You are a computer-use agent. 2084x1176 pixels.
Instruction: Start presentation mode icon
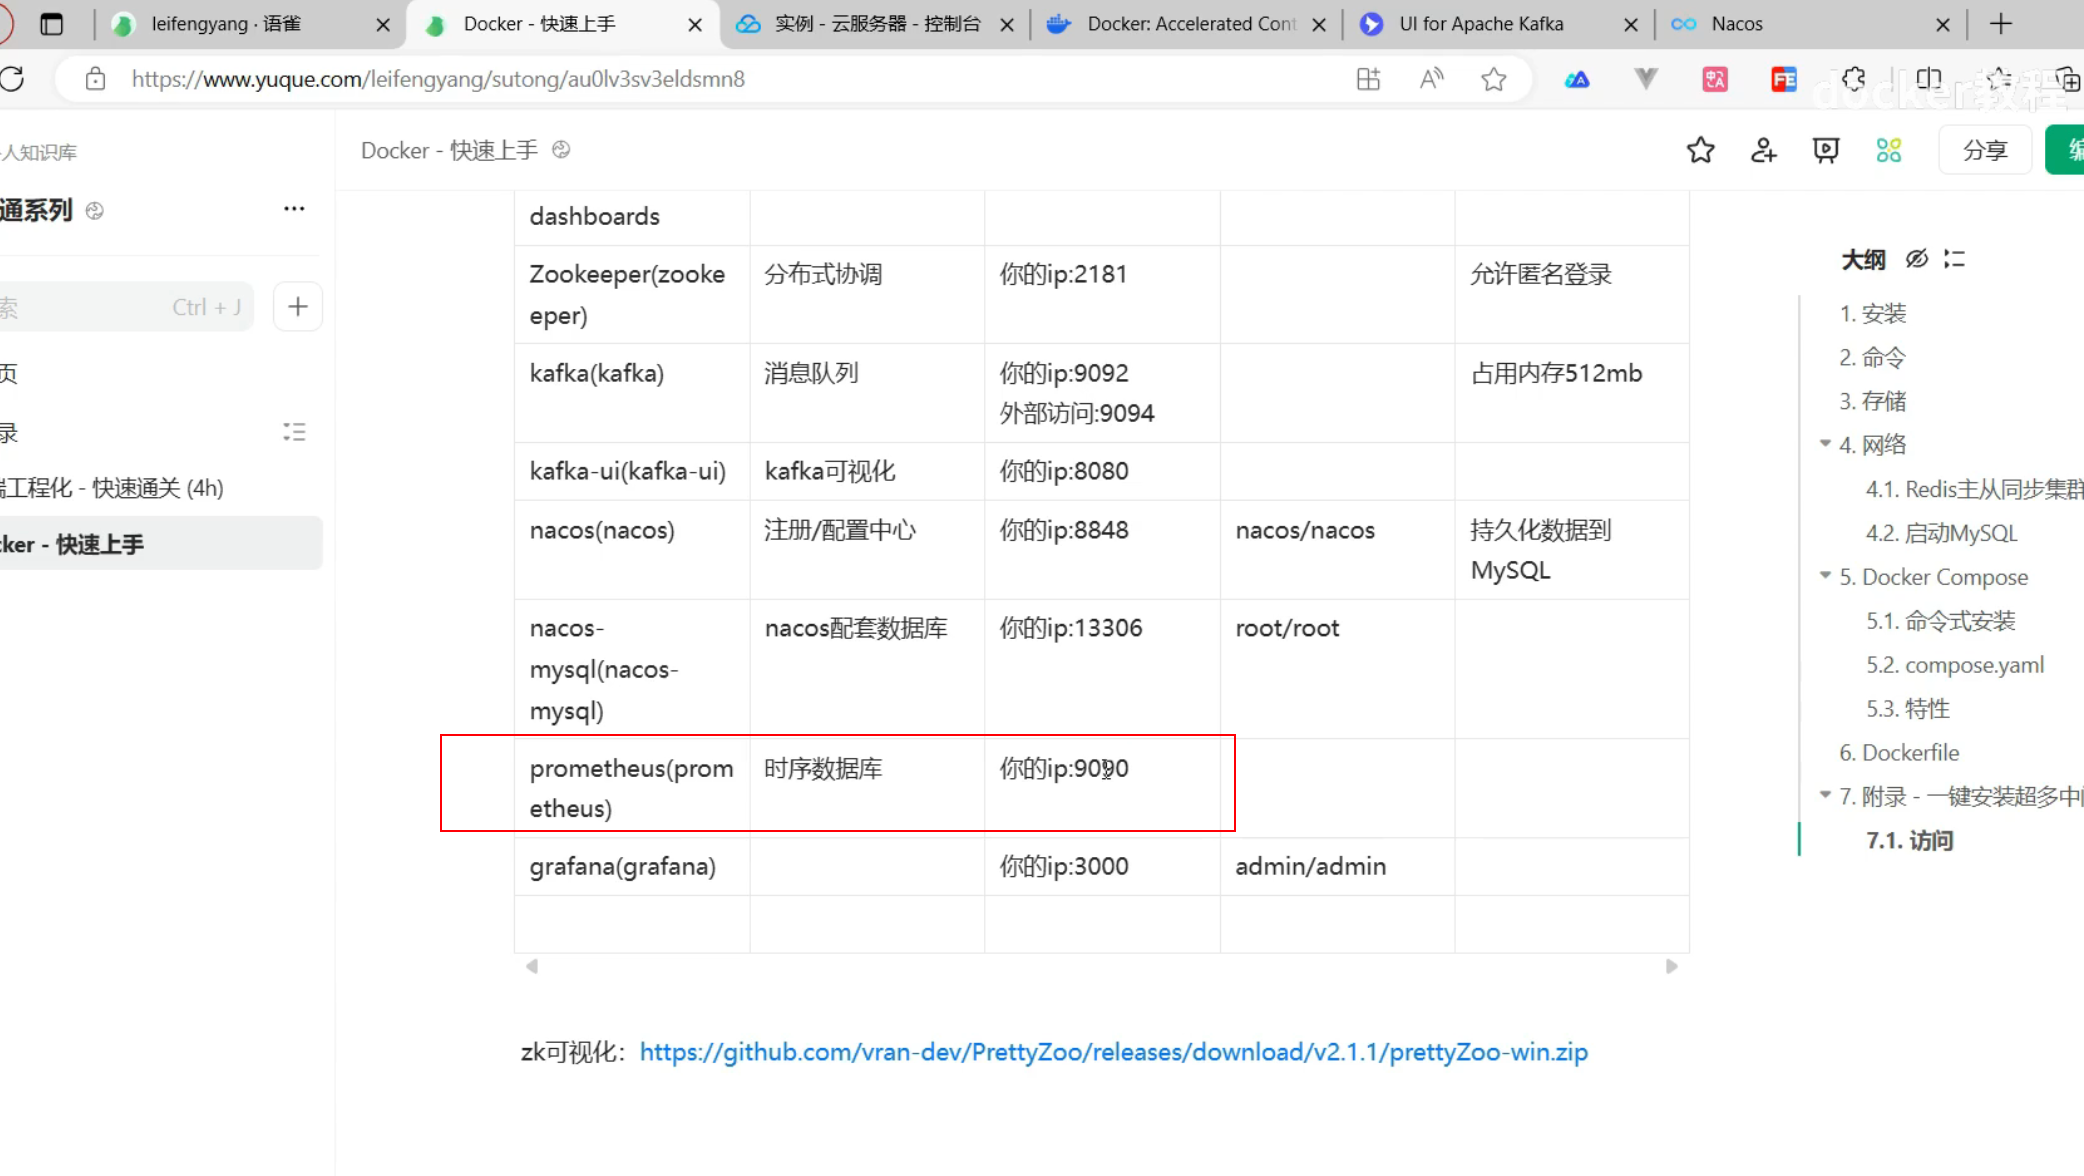(1826, 150)
